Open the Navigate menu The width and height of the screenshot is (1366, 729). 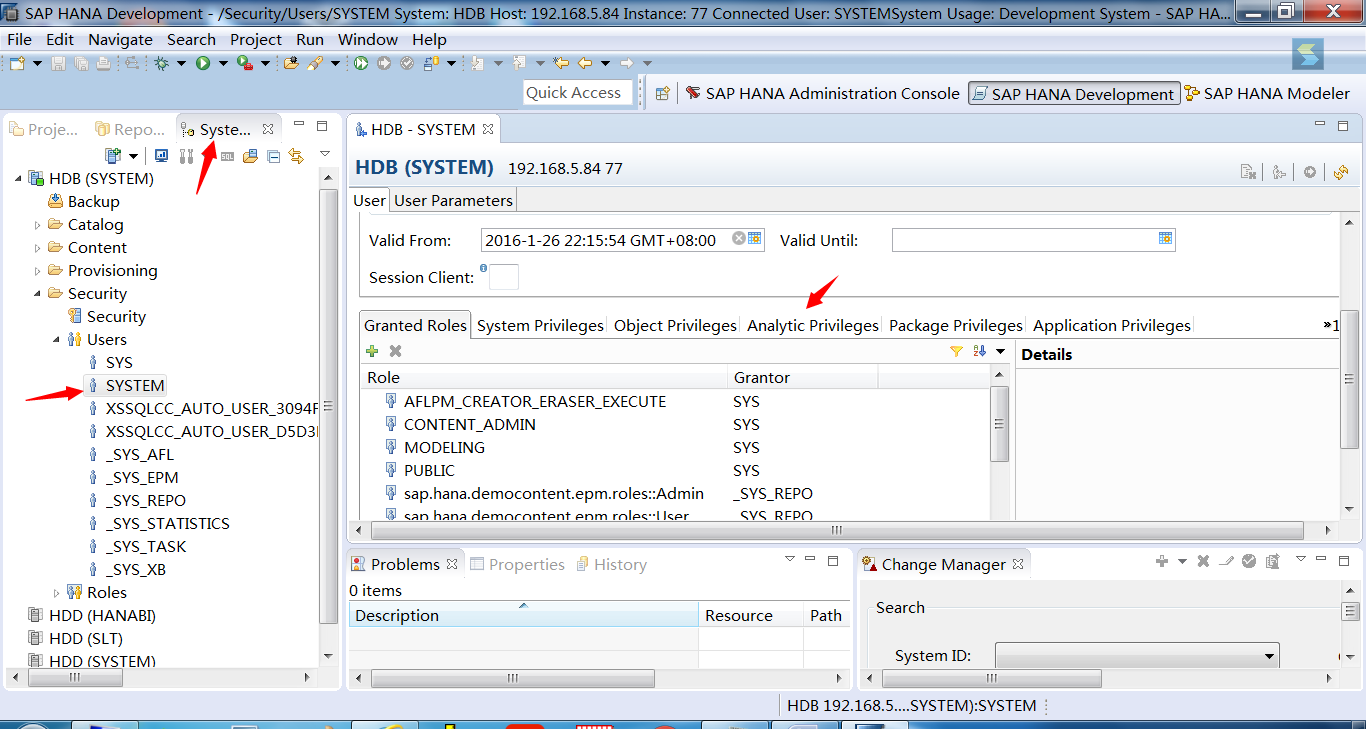click(120, 39)
